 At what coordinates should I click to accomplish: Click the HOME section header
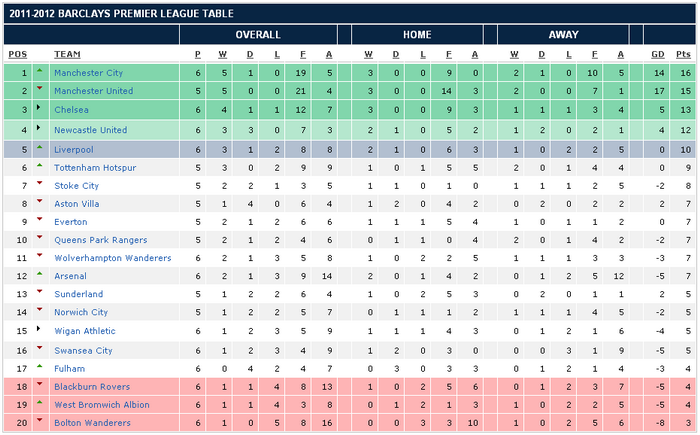[417, 34]
